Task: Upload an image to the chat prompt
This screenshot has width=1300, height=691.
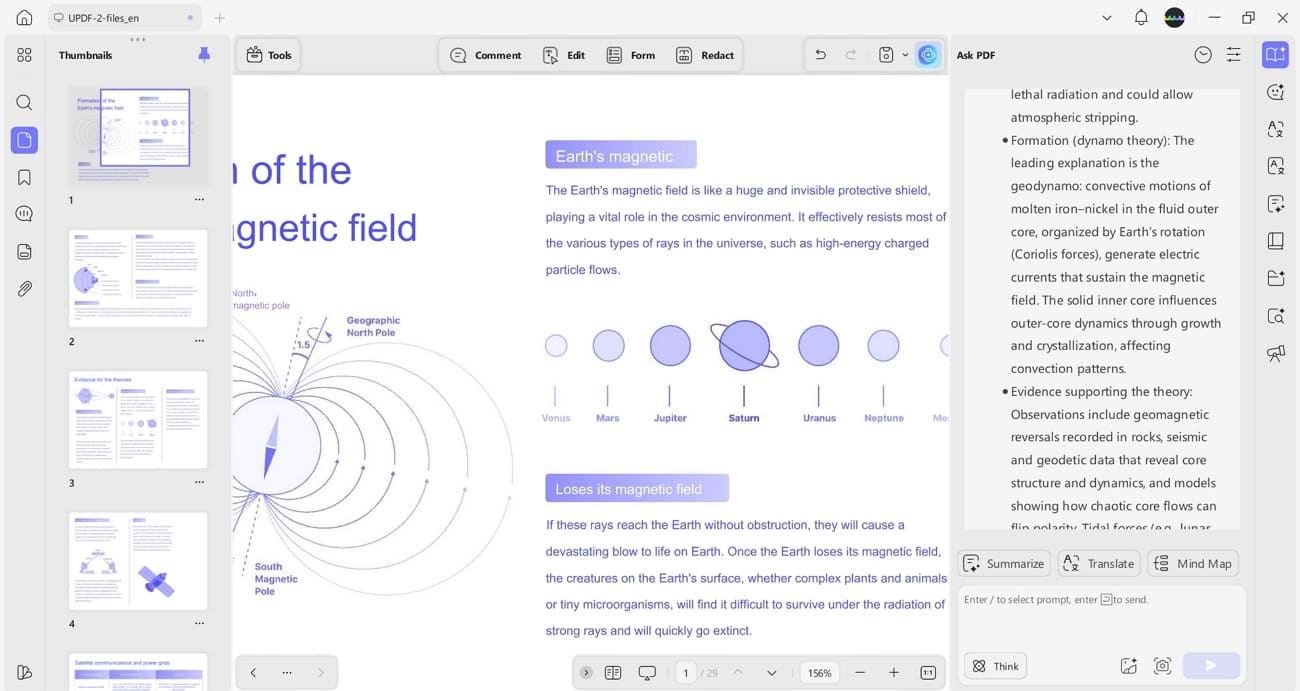Action: (x=1128, y=666)
